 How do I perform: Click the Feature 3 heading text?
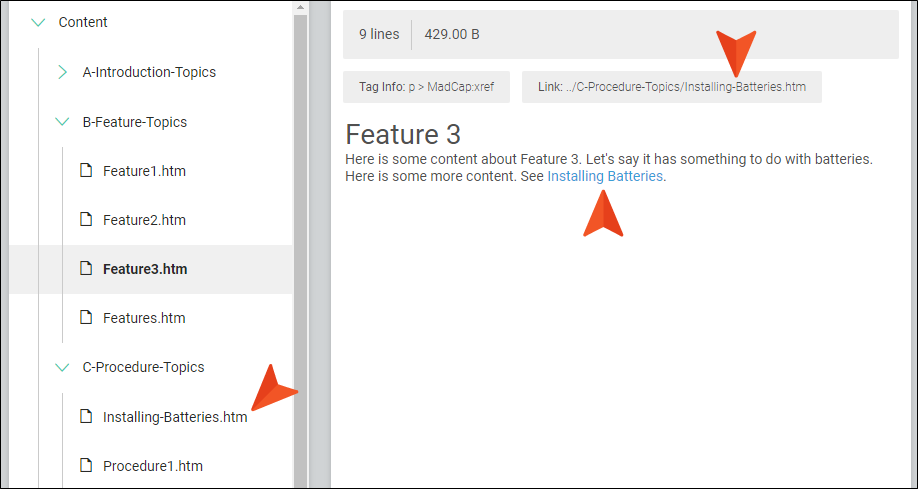(402, 135)
